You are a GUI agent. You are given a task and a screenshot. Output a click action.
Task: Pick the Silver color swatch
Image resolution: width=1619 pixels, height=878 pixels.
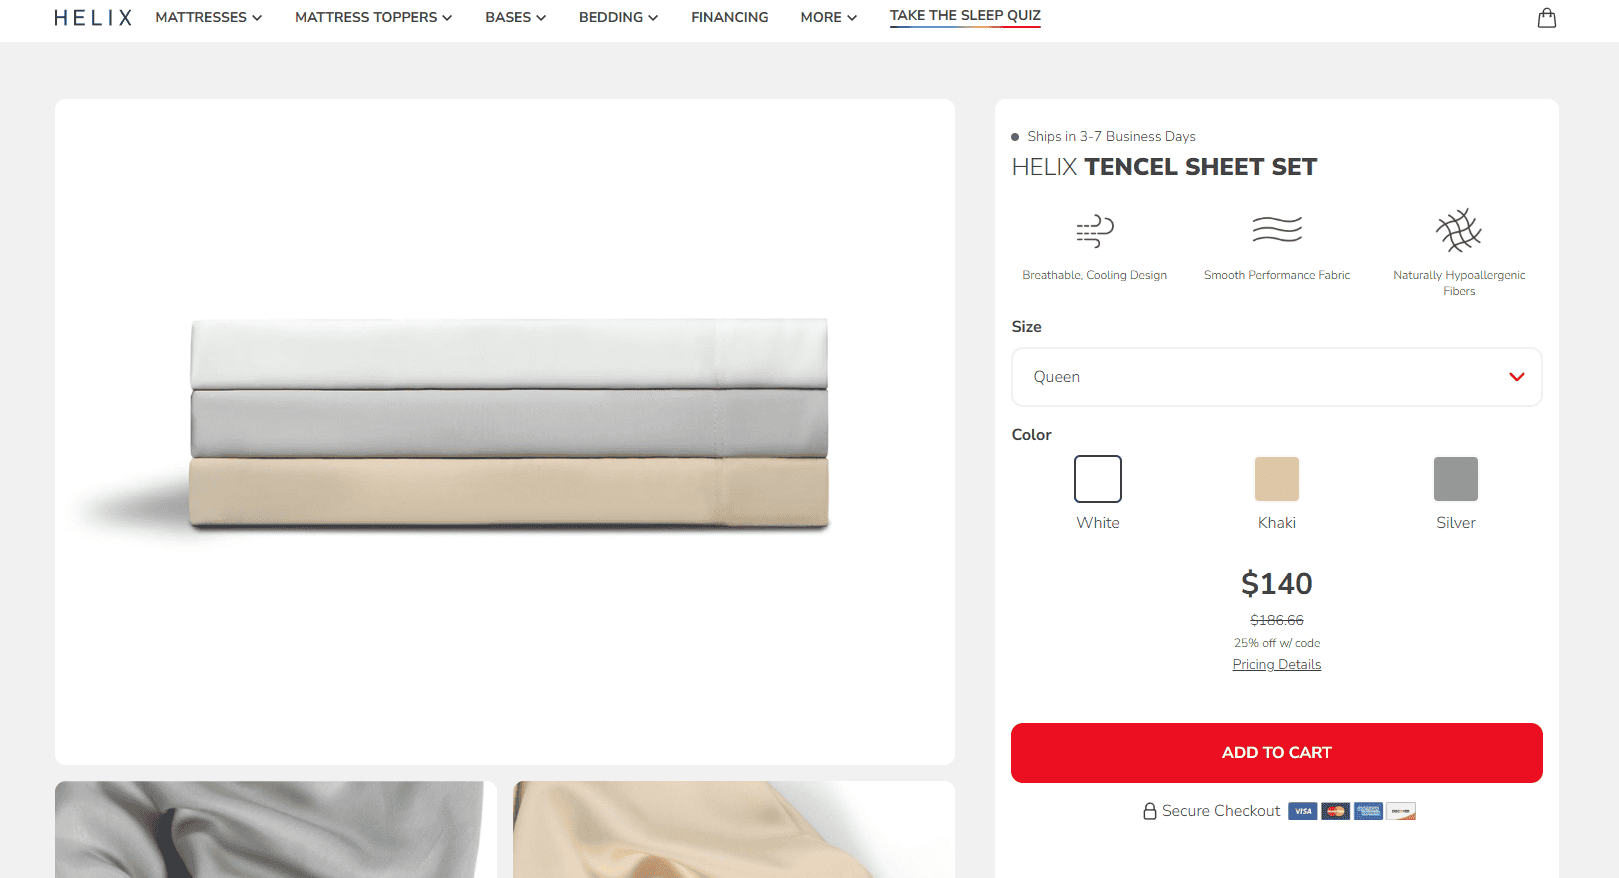tap(1456, 479)
